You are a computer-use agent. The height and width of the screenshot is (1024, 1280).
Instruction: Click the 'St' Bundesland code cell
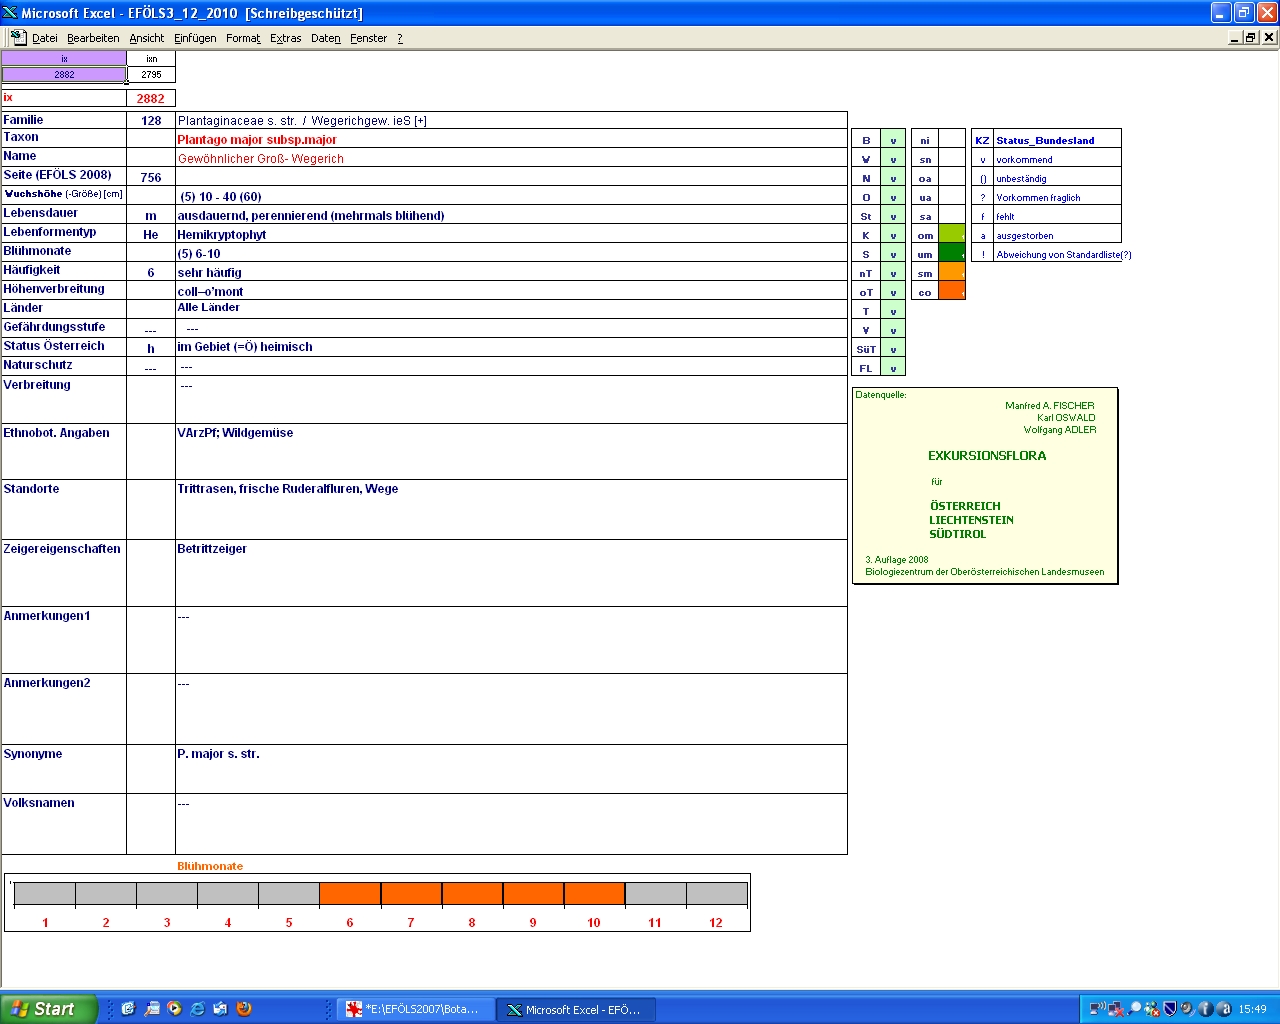point(866,216)
